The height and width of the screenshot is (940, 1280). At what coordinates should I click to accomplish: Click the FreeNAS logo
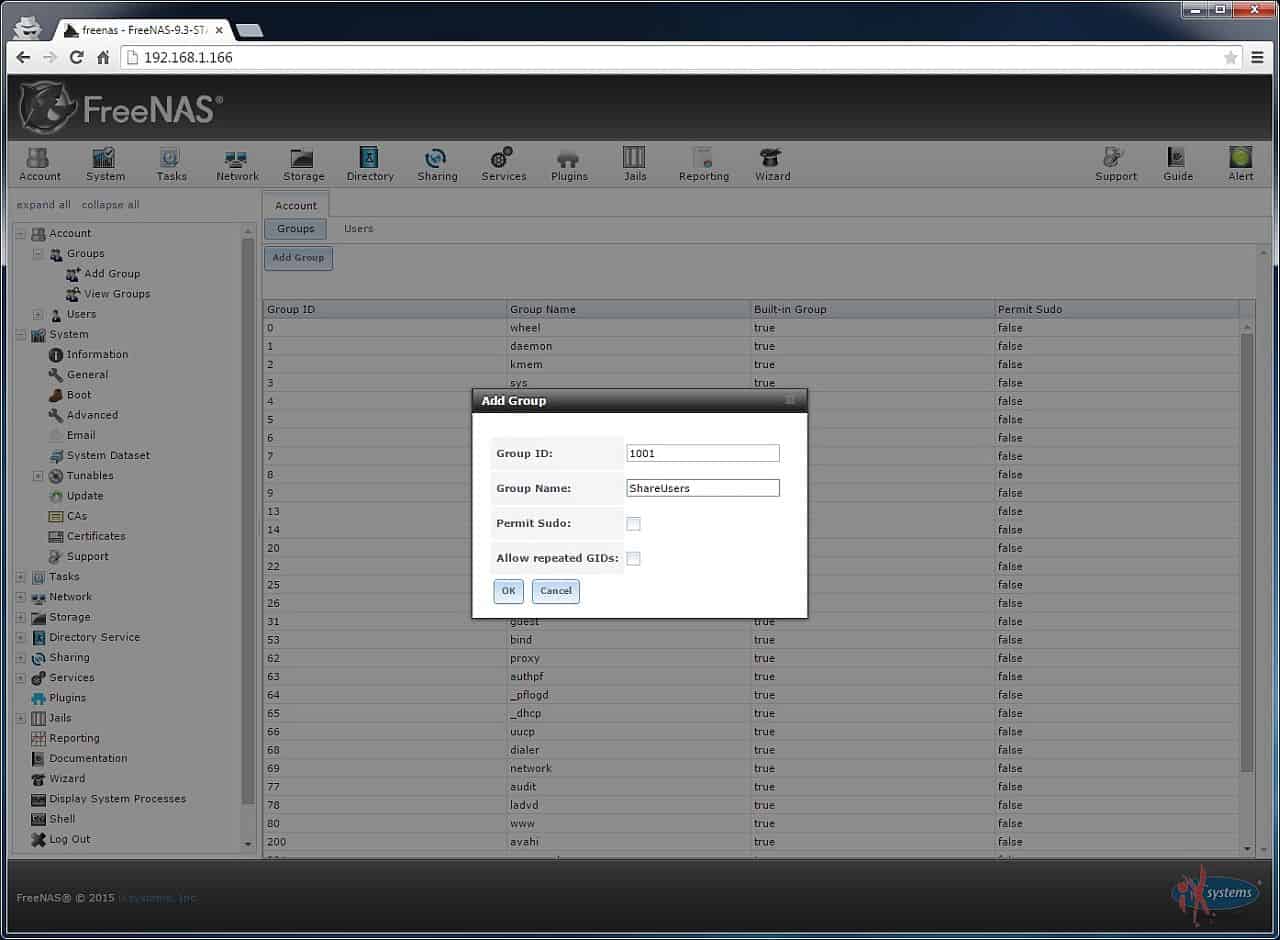pyautogui.click(x=120, y=108)
